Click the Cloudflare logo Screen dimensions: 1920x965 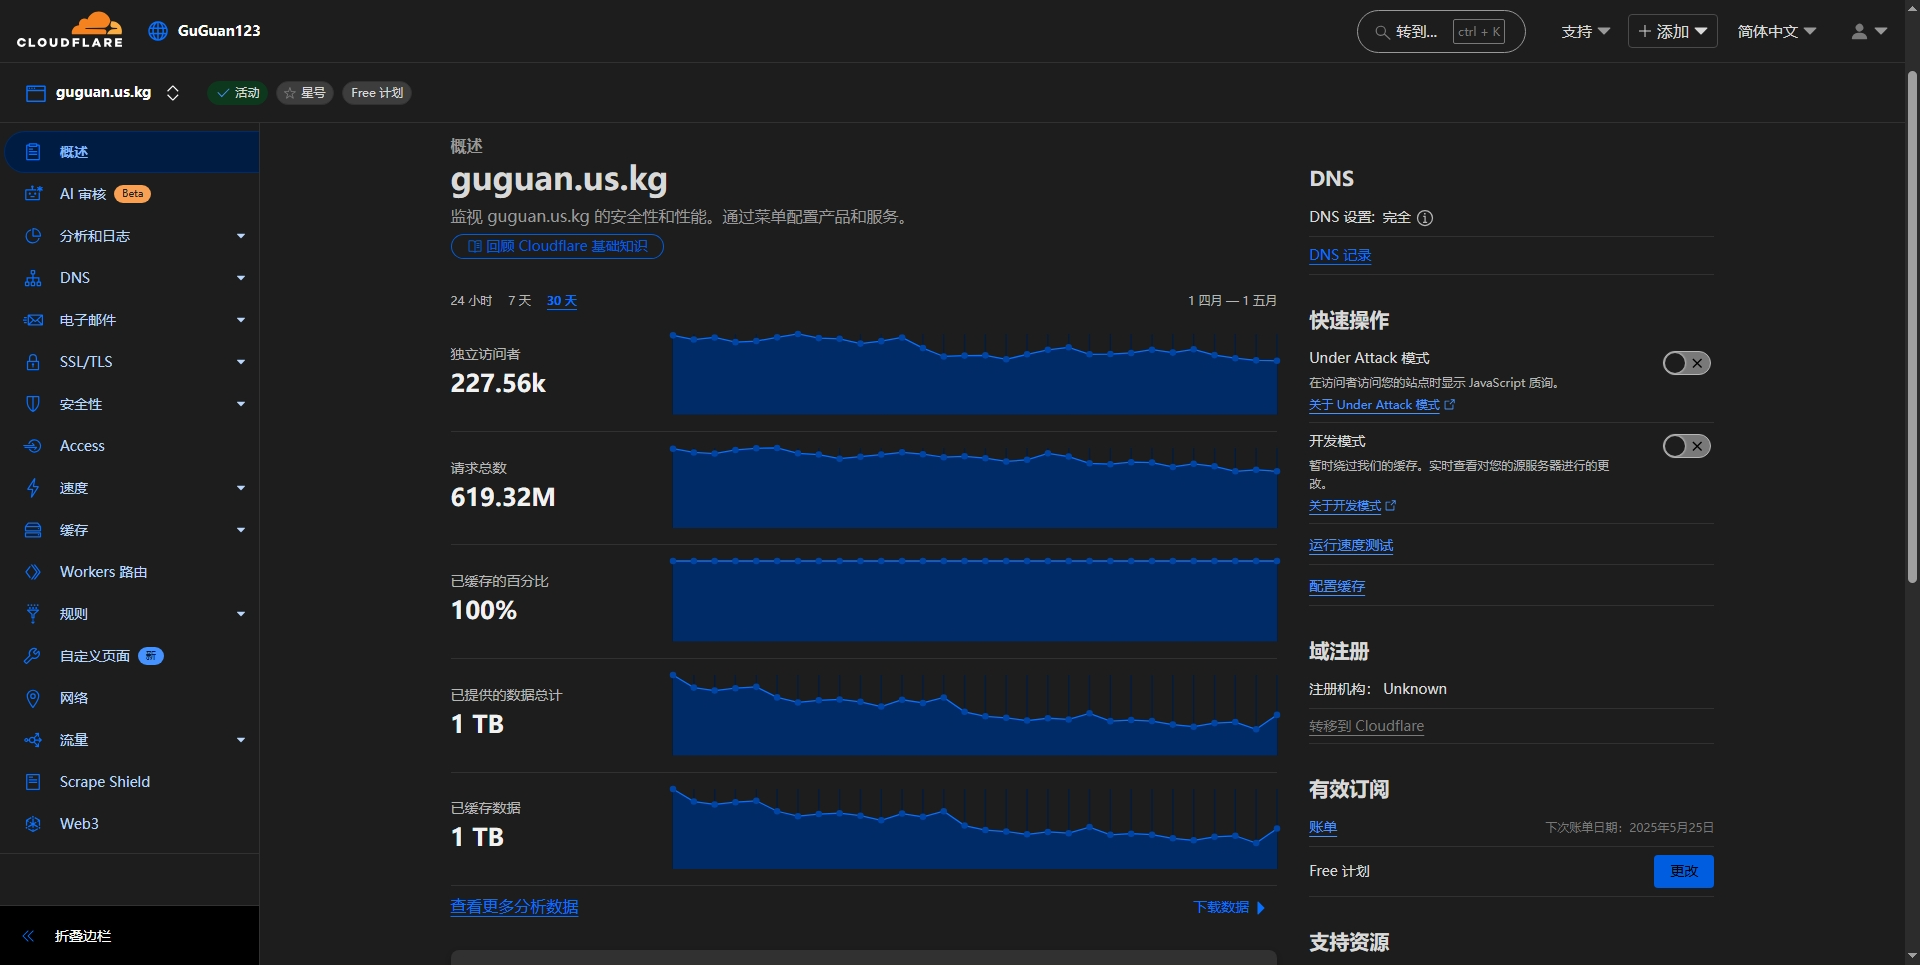pos(70,30)
